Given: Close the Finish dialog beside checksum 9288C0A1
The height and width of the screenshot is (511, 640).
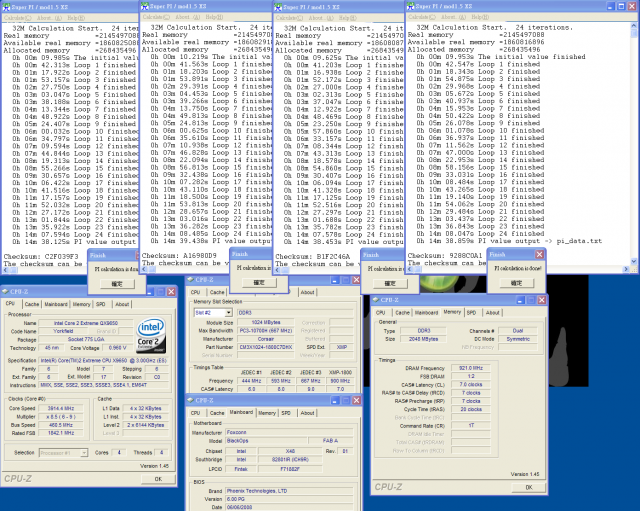Looking at the screenshot, I should point(540,254).
